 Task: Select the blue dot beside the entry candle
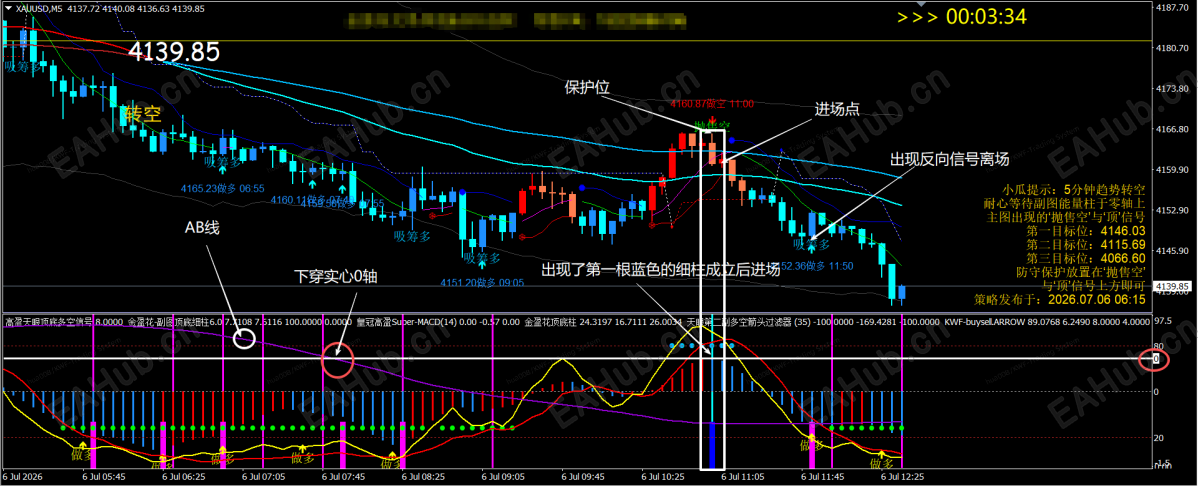pos(733,141)
